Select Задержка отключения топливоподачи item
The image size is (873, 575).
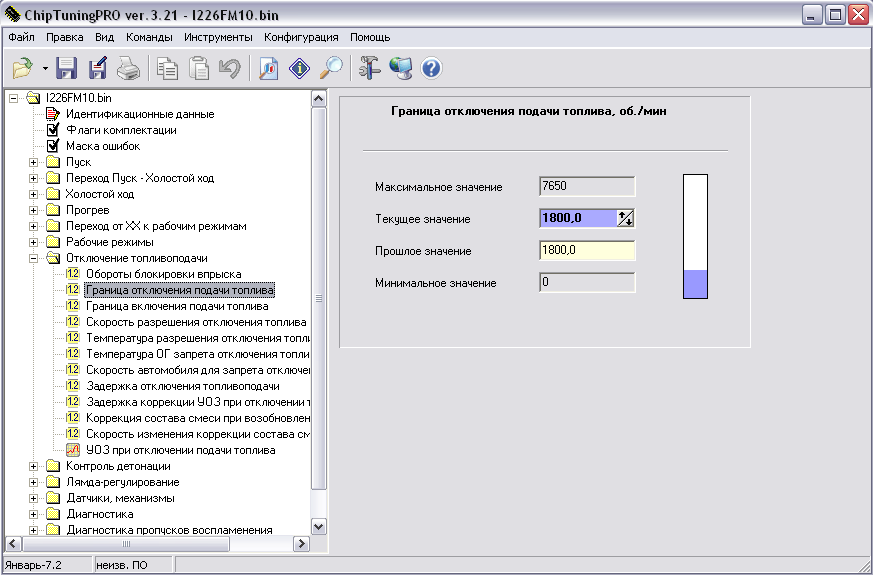click(x=183, y=386)
